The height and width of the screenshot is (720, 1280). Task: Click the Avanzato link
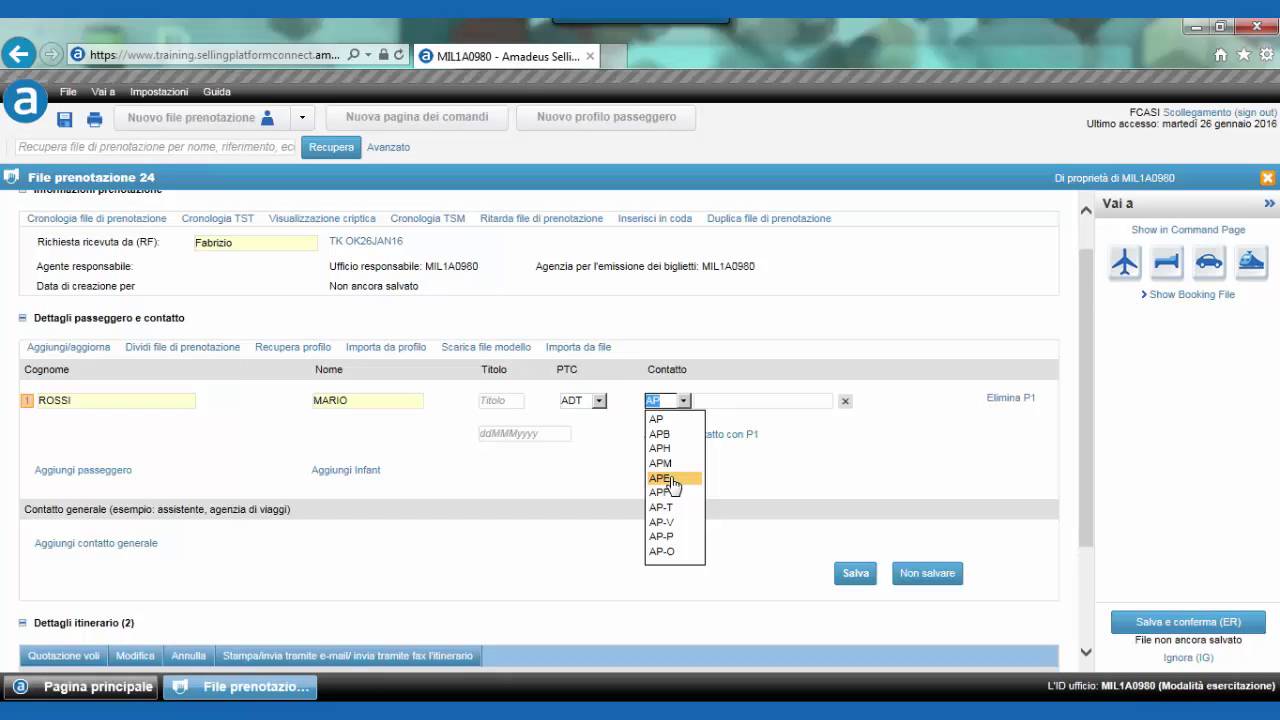pyautogui.click(x=388, y=147)
